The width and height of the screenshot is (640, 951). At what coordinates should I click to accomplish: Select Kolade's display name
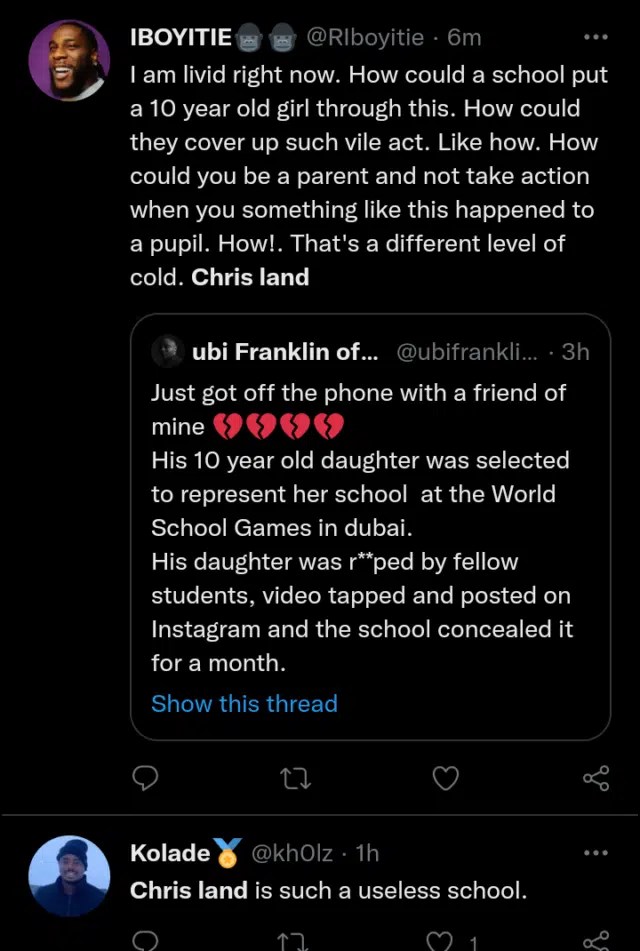[x=174, y=853]
